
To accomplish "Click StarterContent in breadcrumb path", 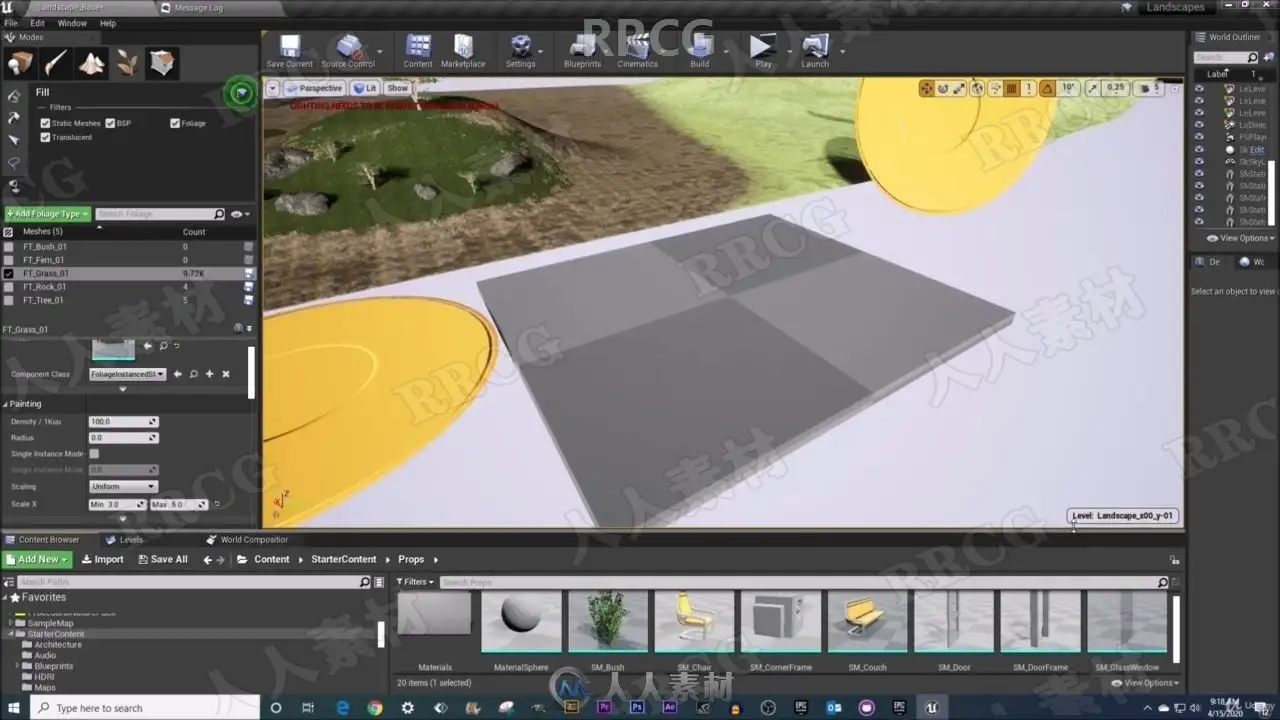I will coord(344,560).
